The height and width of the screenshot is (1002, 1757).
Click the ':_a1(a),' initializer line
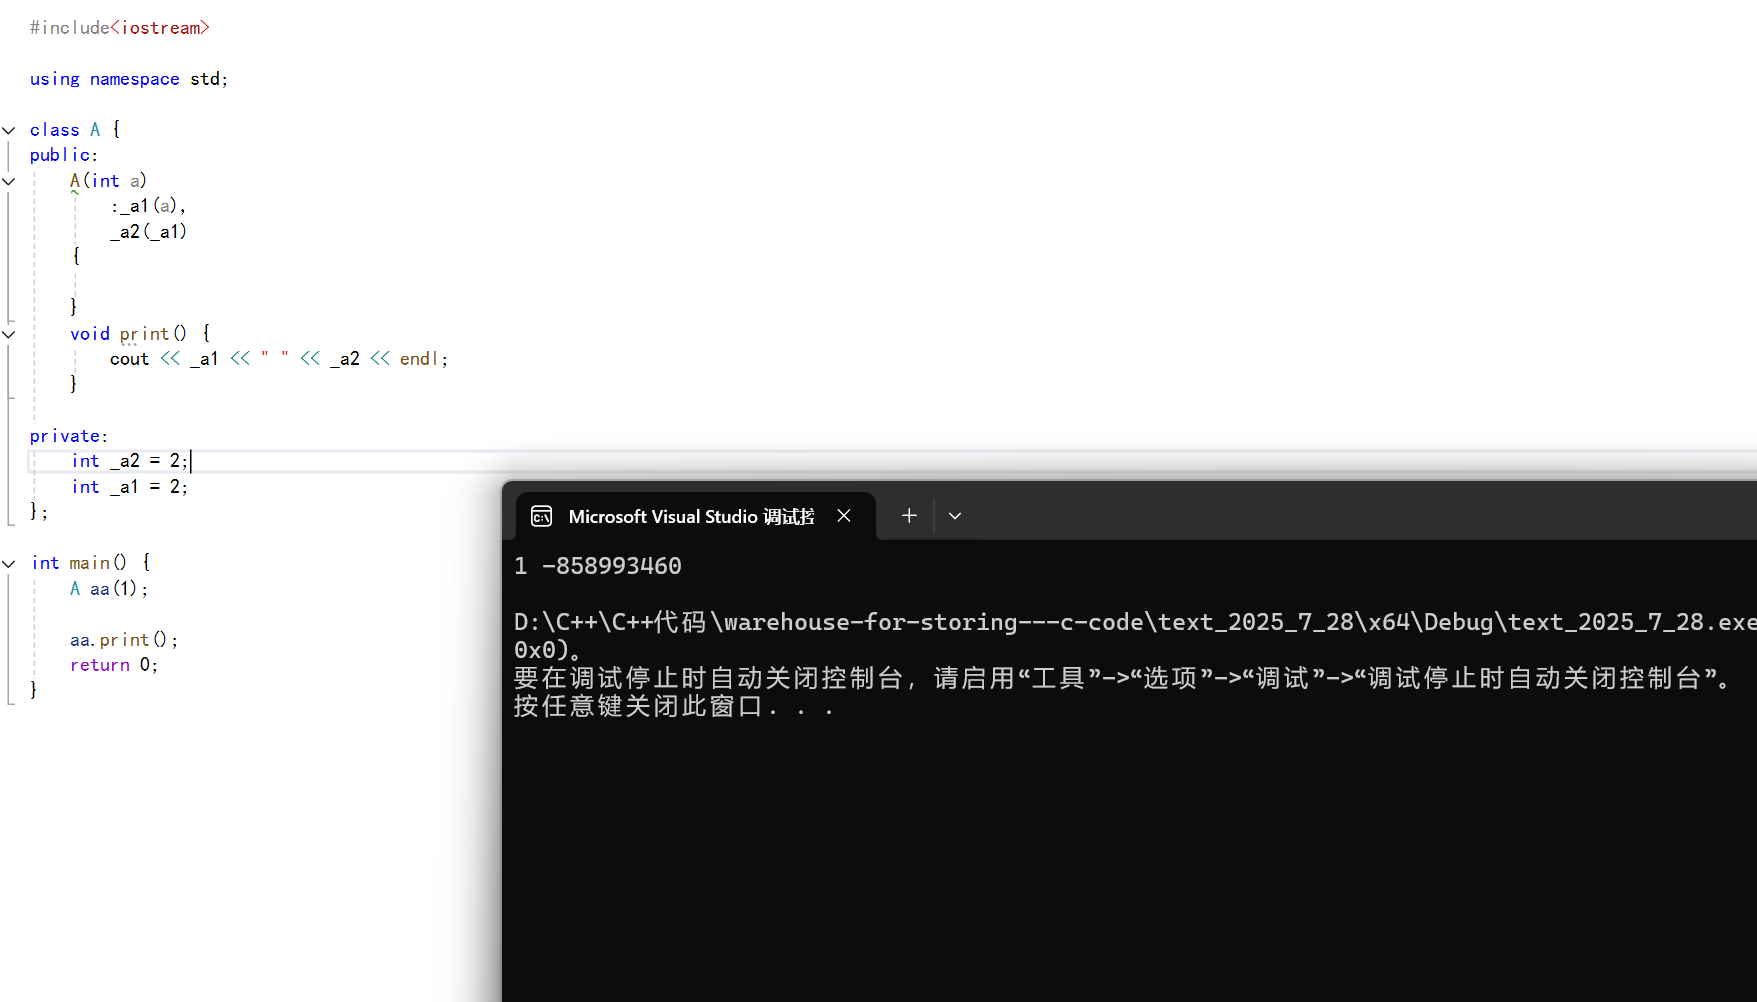point(148,206)
